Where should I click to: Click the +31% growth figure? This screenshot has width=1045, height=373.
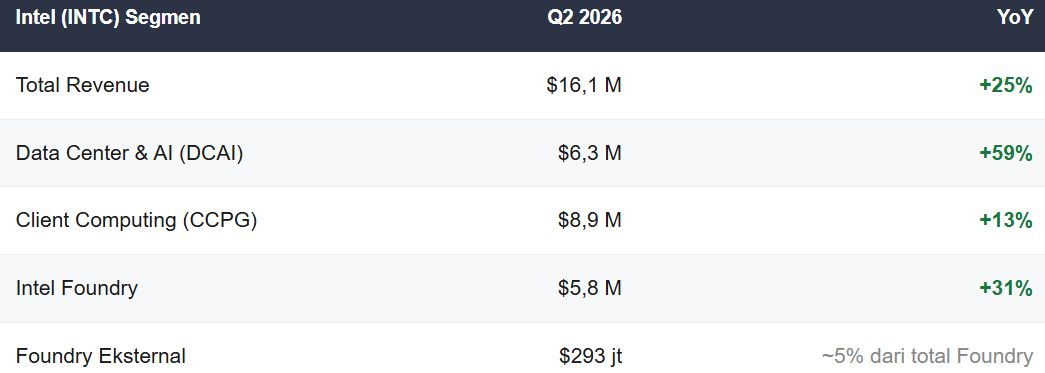click(x=1006, y=288)
